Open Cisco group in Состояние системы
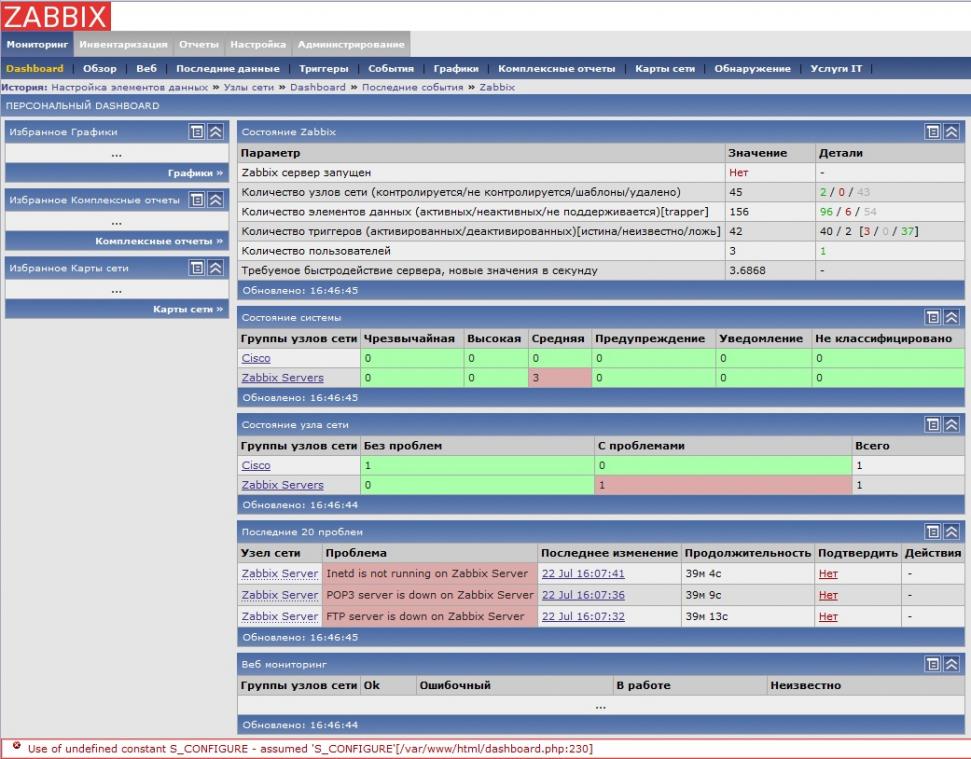971x759 pixels. (256, 358)
